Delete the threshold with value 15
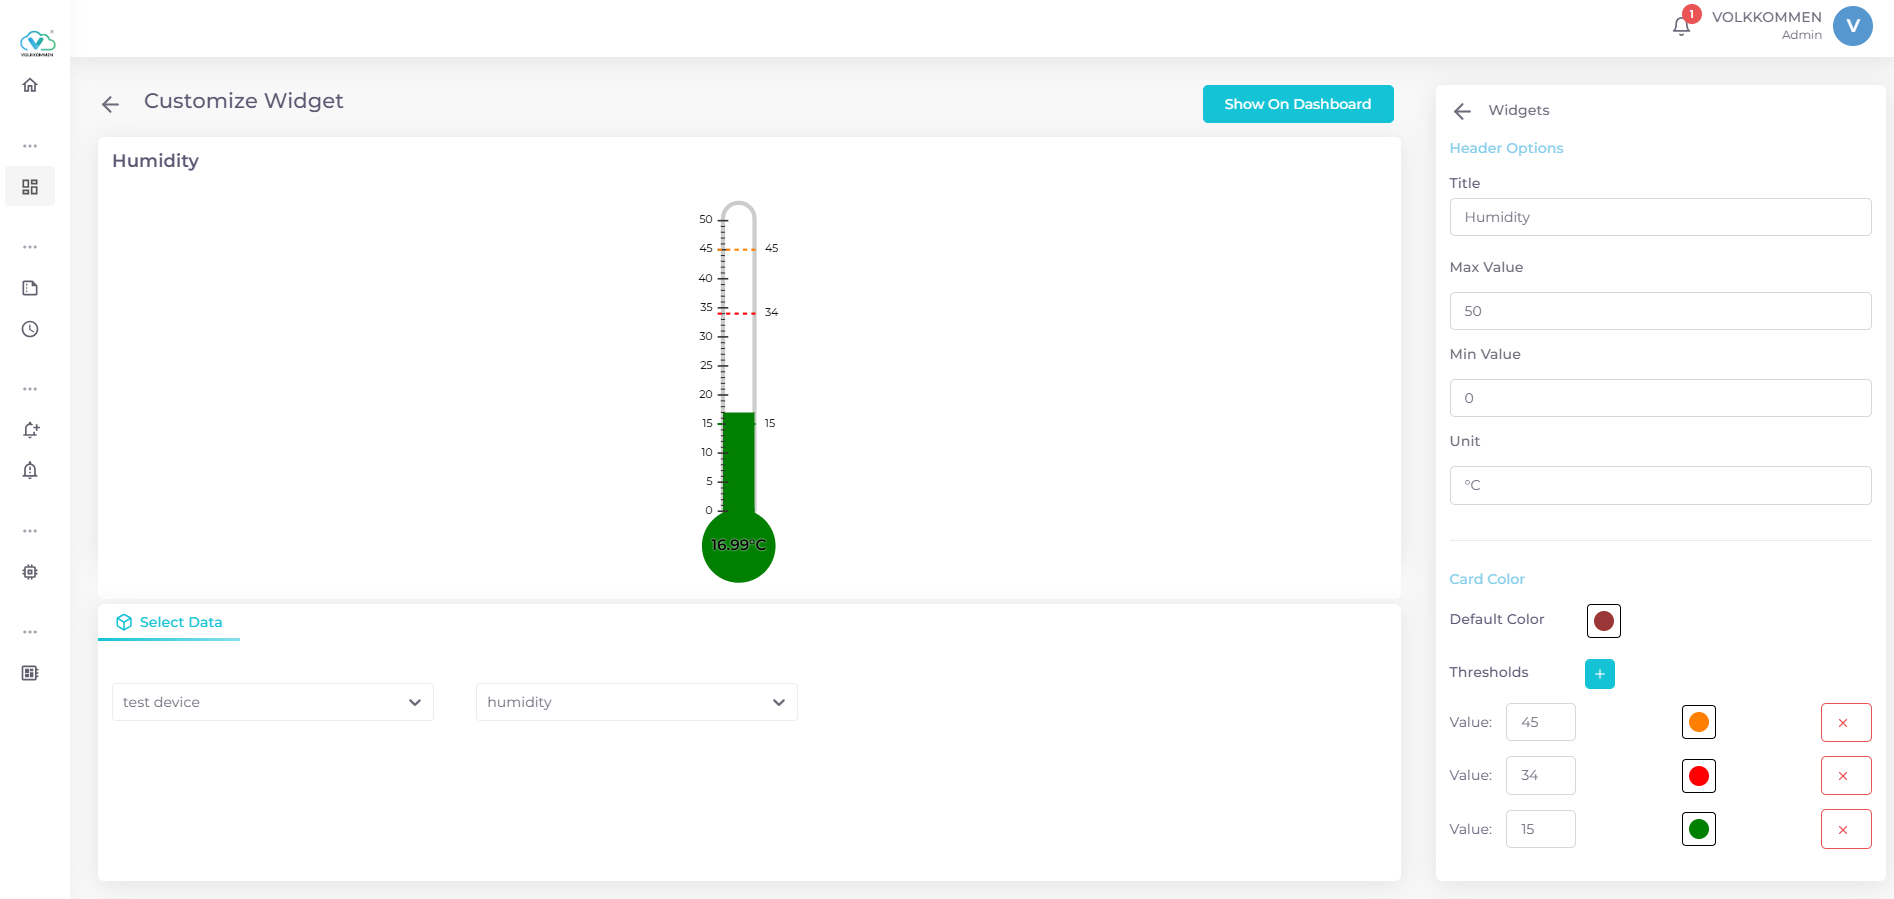 (1845, 829)
